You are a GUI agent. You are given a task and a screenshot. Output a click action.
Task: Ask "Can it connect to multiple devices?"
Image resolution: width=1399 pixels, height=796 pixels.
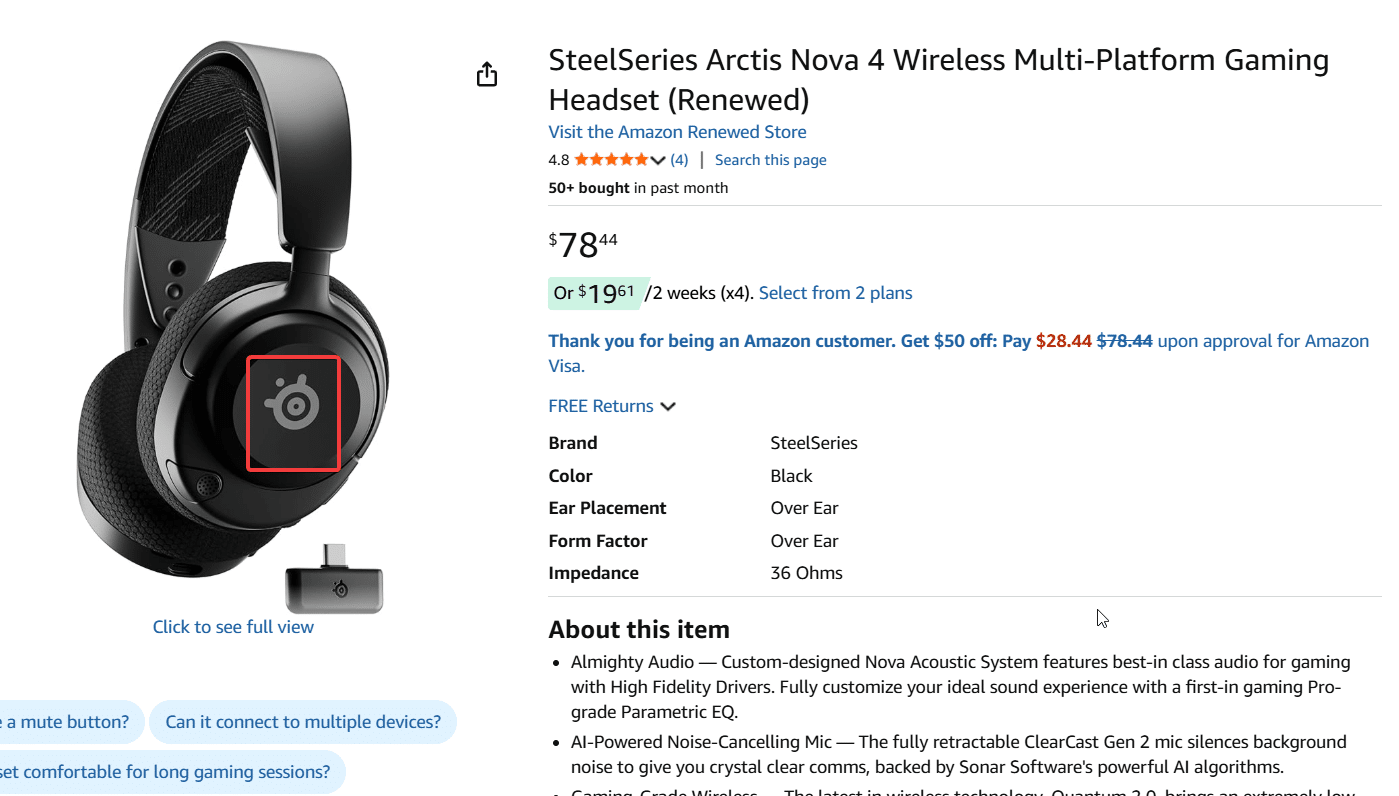(303, 722)
